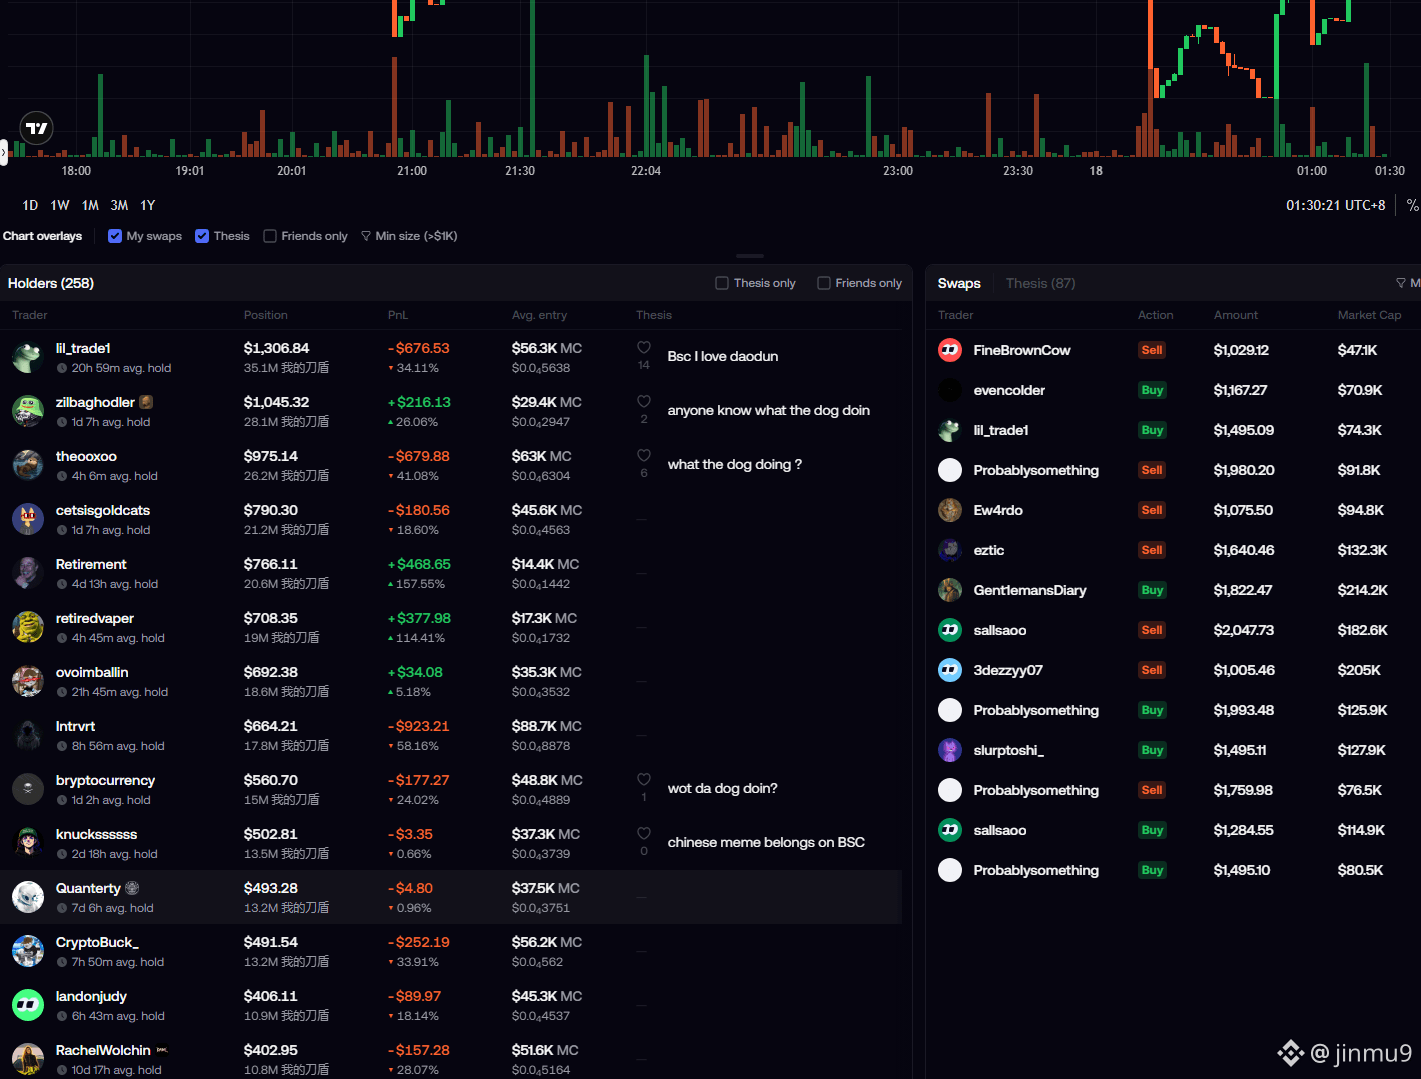Open Ew4rdo avatar in Swaps

pyautogui.click(x=950, y=510)
